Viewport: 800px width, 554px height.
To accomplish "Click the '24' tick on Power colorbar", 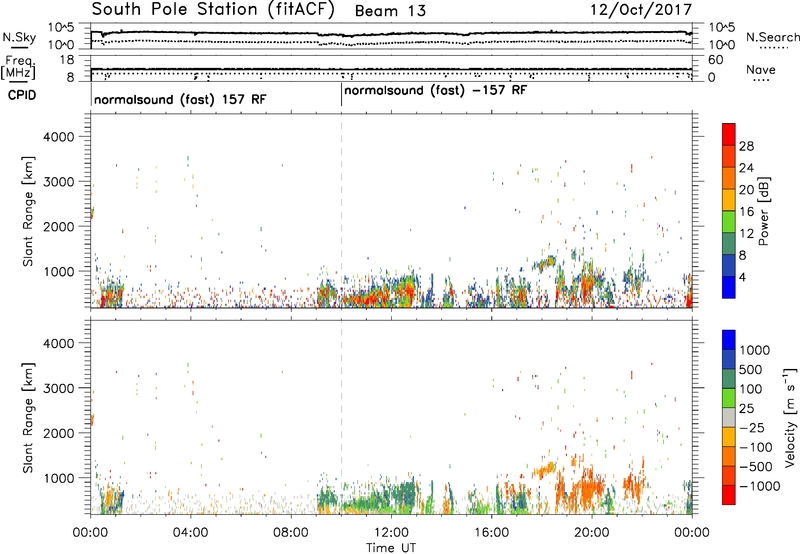I will 746,168.
